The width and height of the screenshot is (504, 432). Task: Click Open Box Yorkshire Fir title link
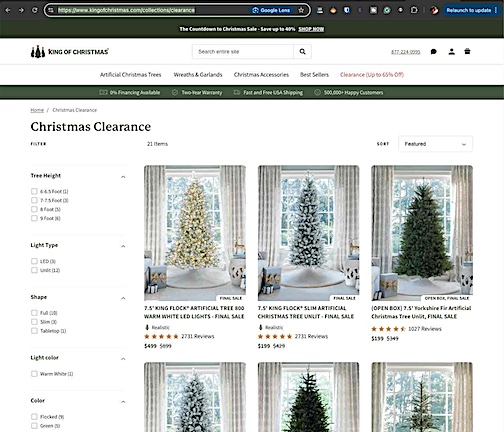(x=421, y=312)
